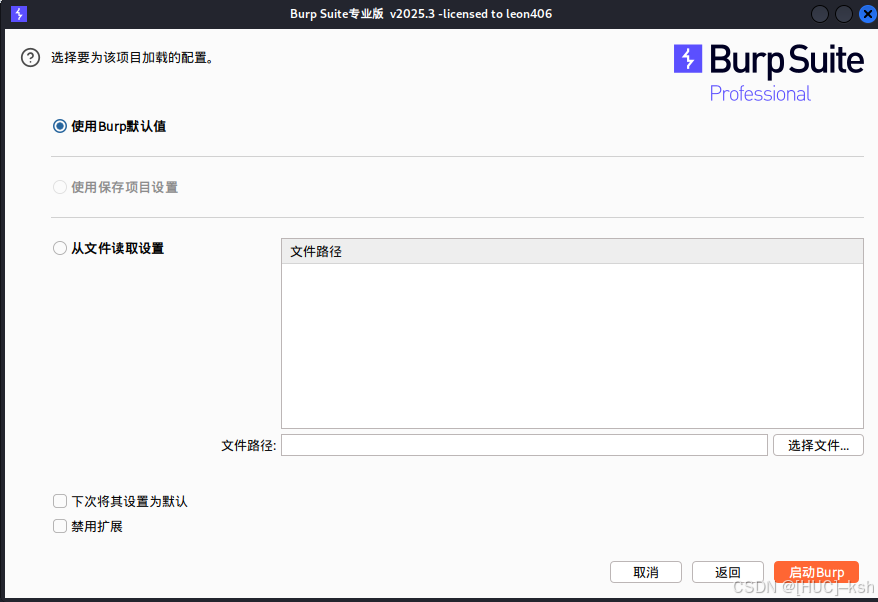Click the Burp Suite Professional logo
The height and width of the screenshot is (602, 878).
[x=768, y=73]
